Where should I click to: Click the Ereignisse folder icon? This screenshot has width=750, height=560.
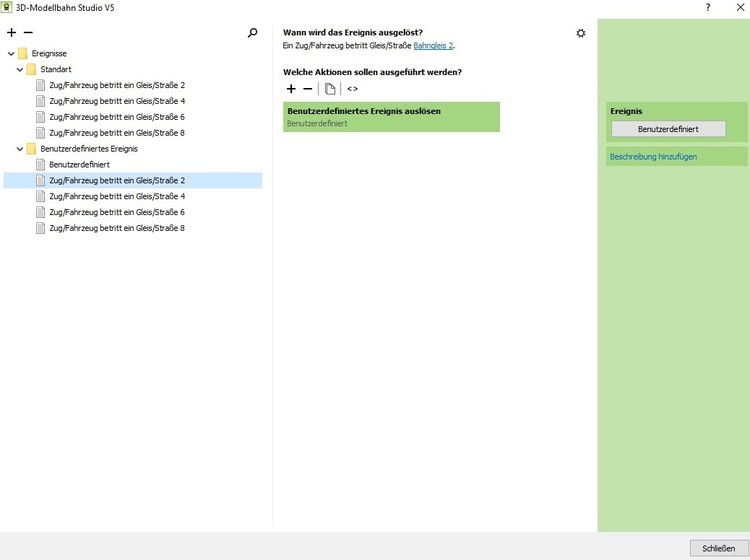tap(22, 53)
